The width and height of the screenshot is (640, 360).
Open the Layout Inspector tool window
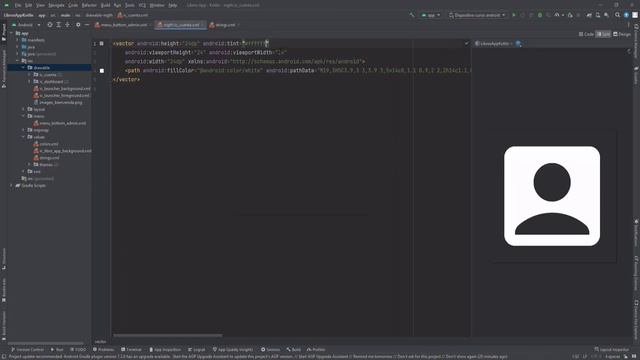pyautogui.click(x=611, y=350)
